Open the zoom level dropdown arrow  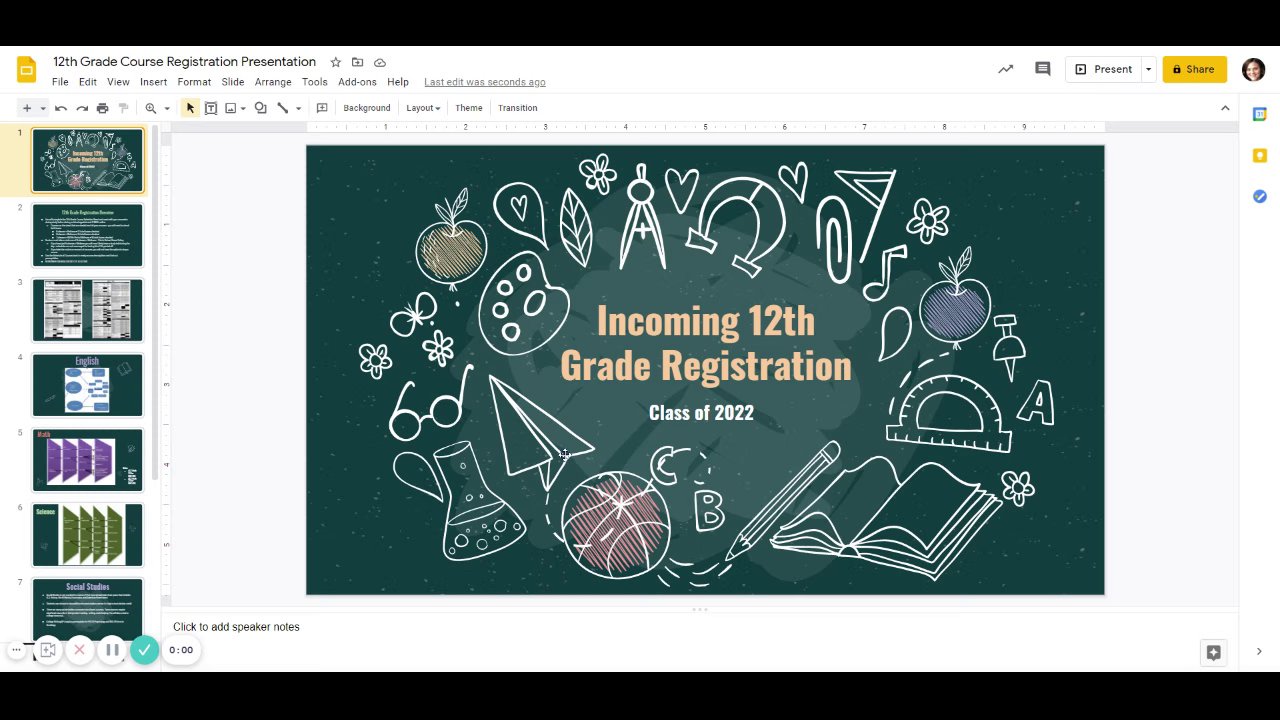167,108
